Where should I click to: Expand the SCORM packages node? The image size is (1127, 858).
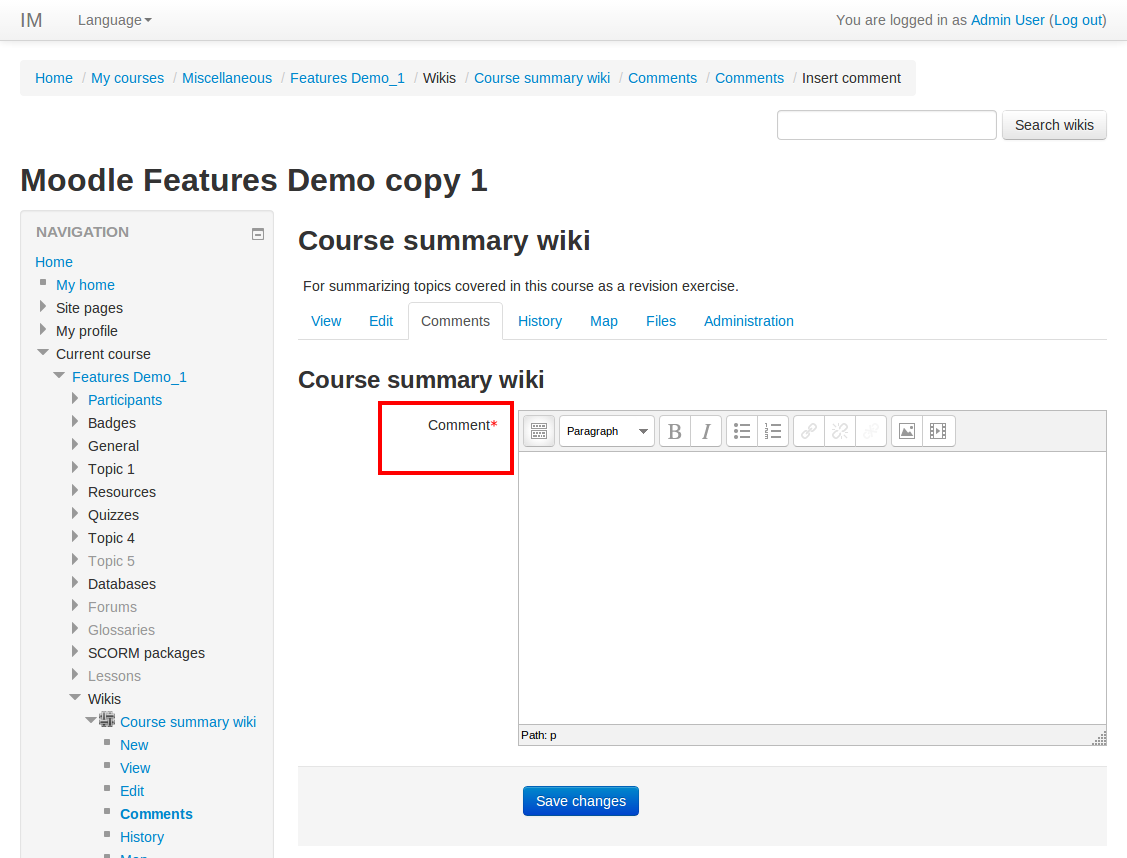75,652
